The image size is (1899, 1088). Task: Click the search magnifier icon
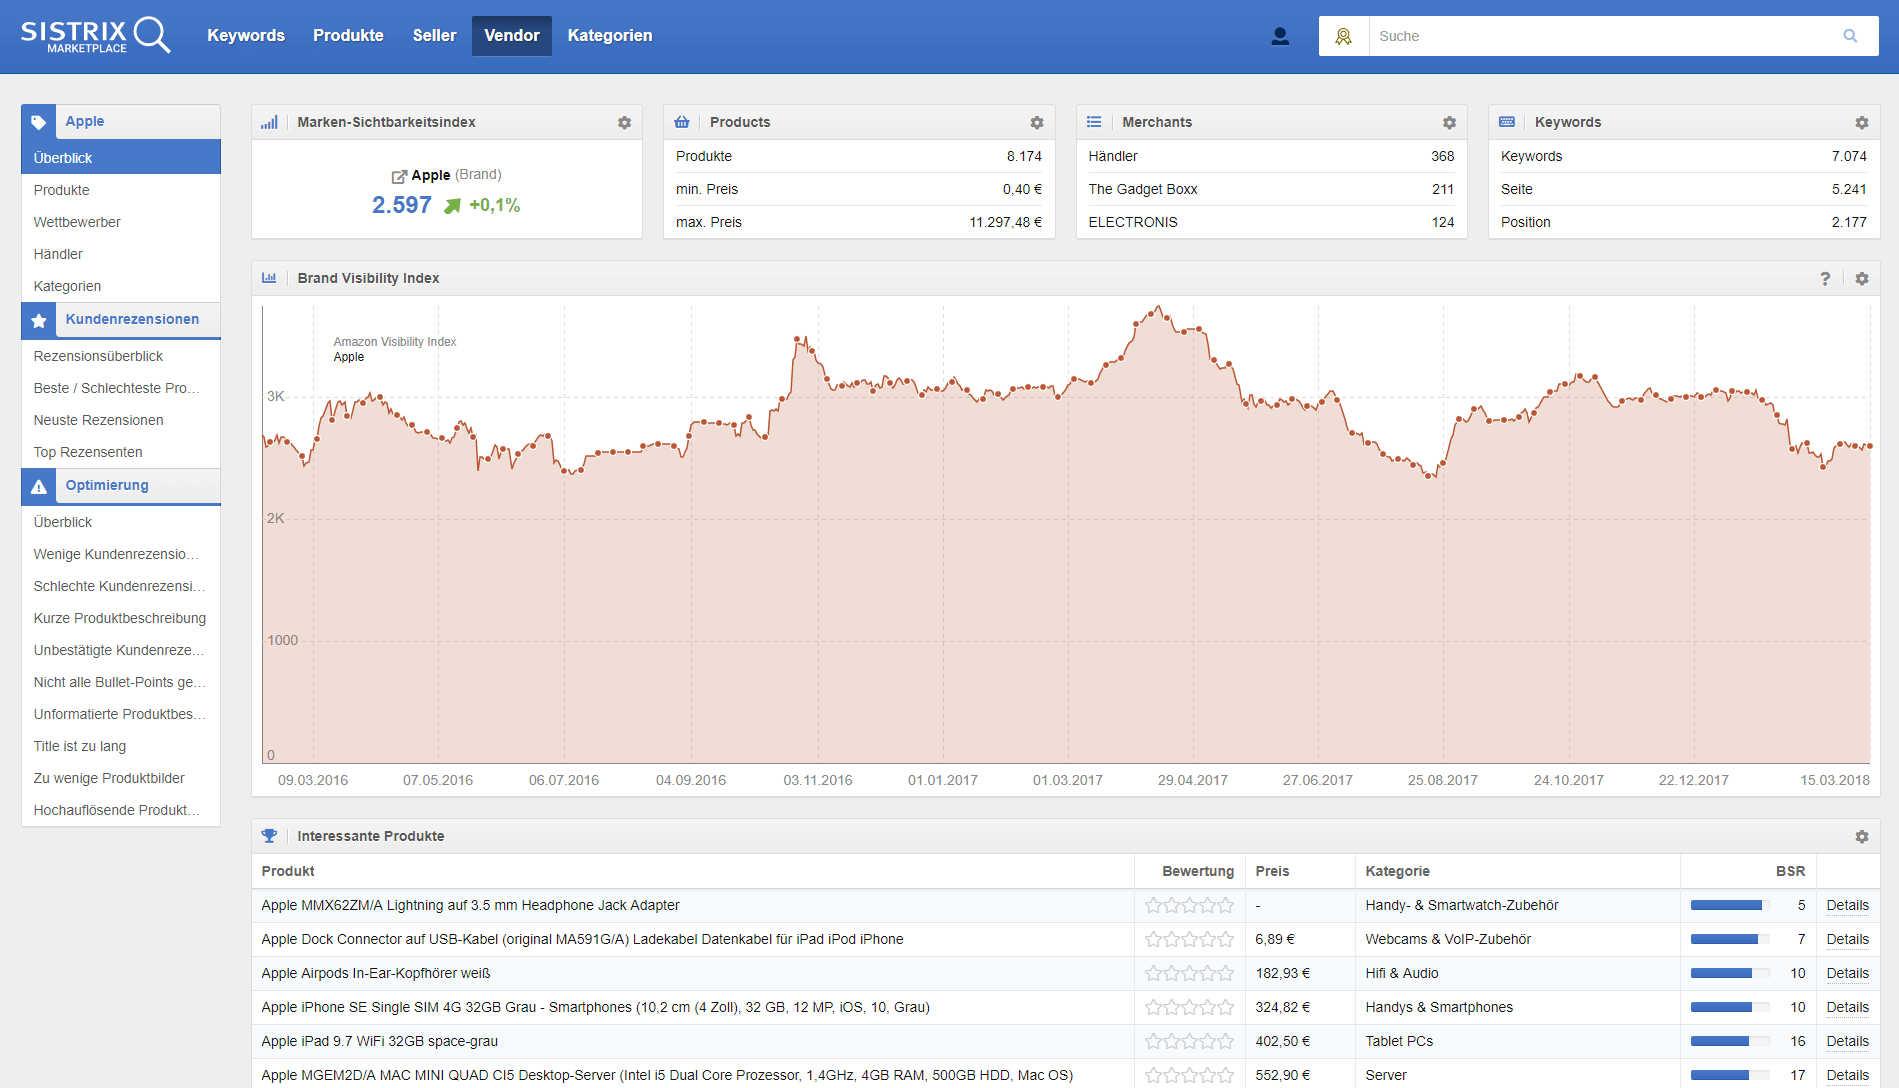[1850, 36]
